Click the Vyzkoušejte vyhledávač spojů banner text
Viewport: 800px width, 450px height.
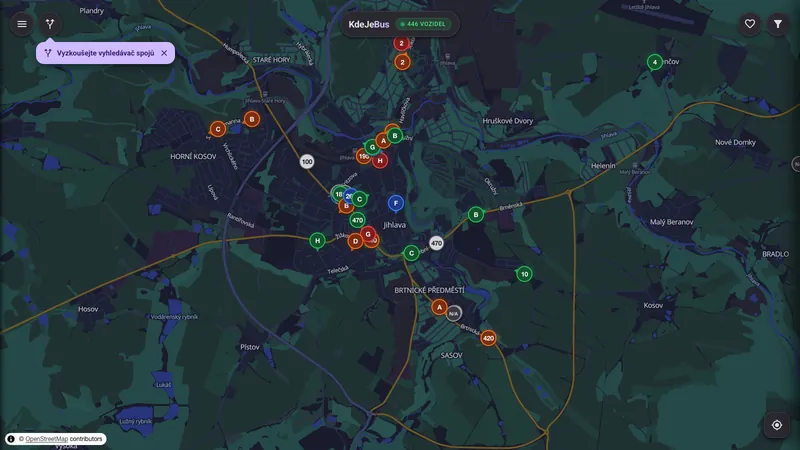[105, 53]
